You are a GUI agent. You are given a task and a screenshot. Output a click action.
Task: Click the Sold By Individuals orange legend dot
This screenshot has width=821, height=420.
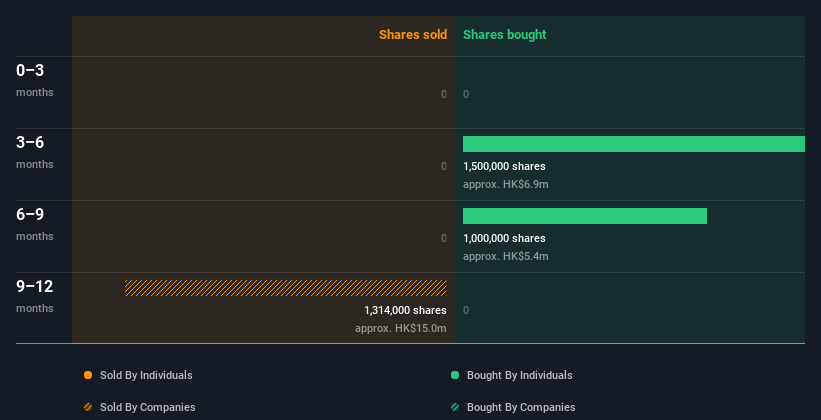pyautogui.click(x=88, y=375)
